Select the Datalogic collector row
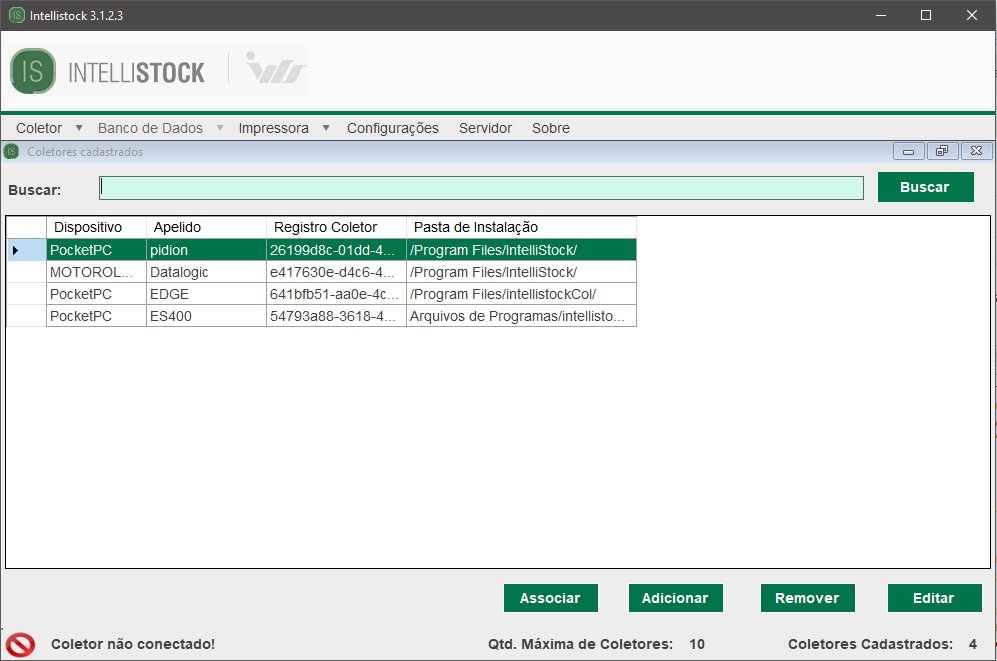997x661 pixels. coord(205,272)
